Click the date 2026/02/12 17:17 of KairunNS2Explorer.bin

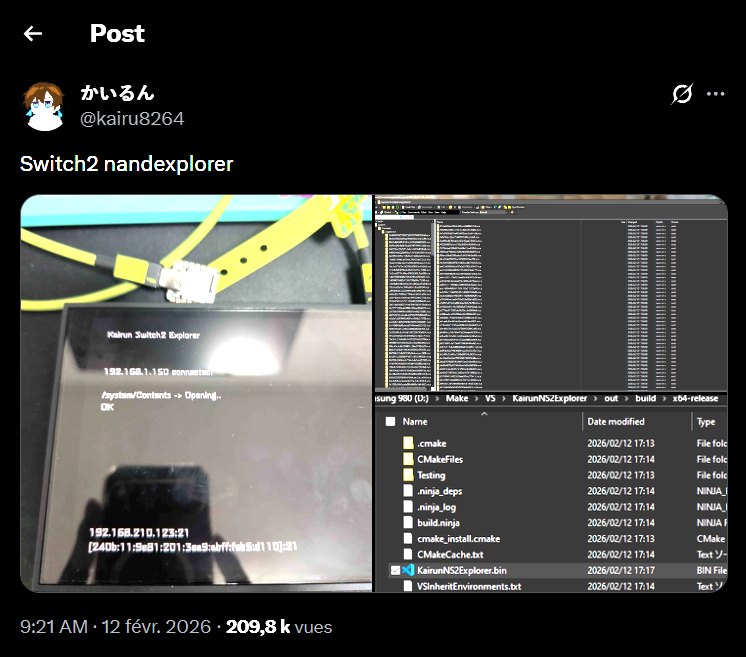point(621,570)
